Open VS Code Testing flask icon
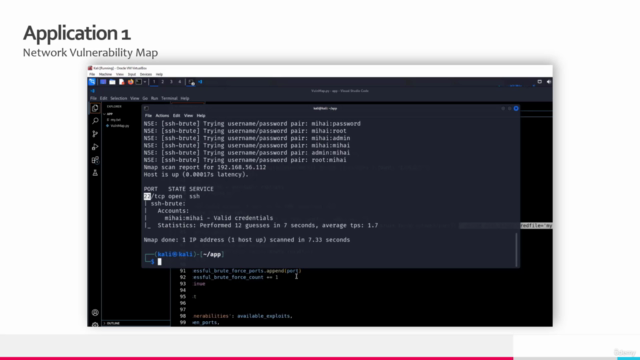Viewport: 640px width, 360px height. click(x=95, y=173)
